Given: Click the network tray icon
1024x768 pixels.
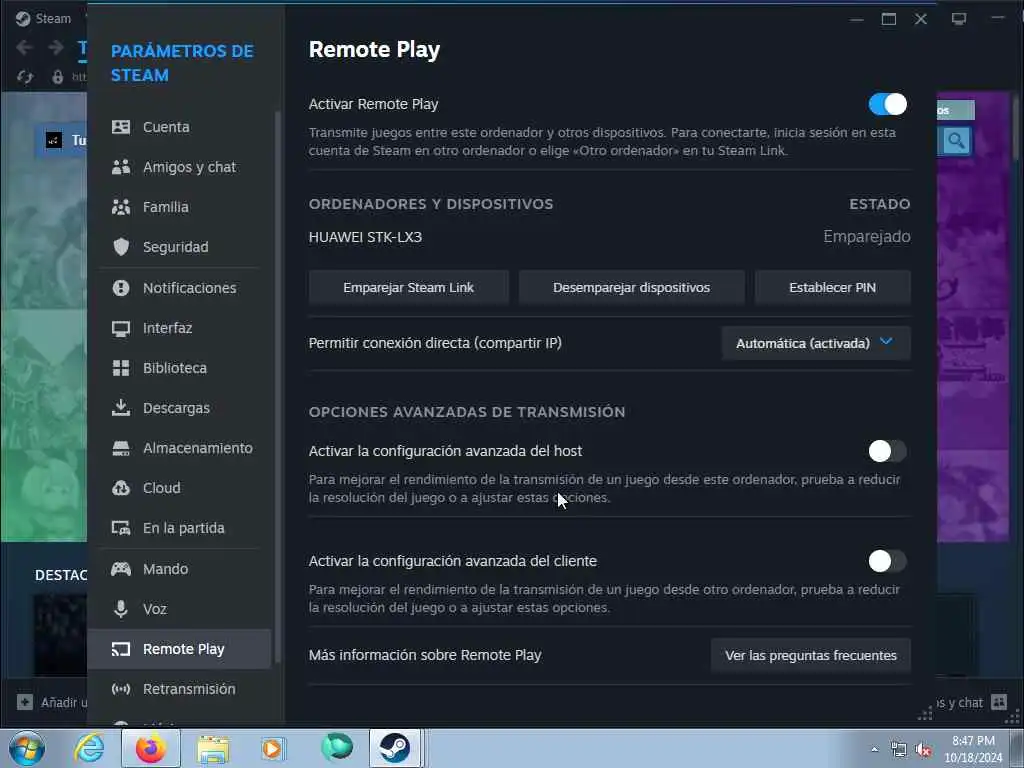Looking at the screenshot, I should 899,750.
